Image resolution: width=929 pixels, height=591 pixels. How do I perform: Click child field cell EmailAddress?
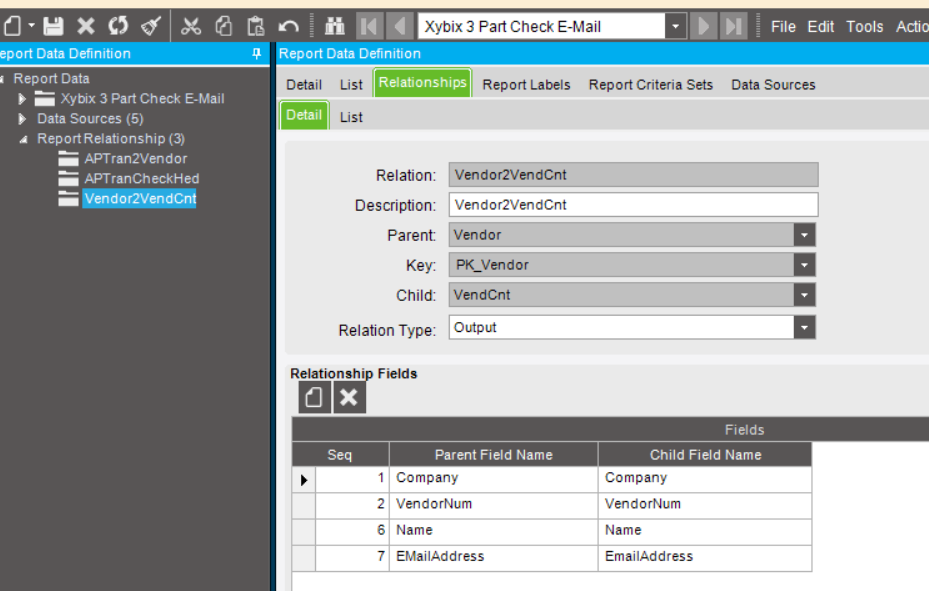[705, 557]
